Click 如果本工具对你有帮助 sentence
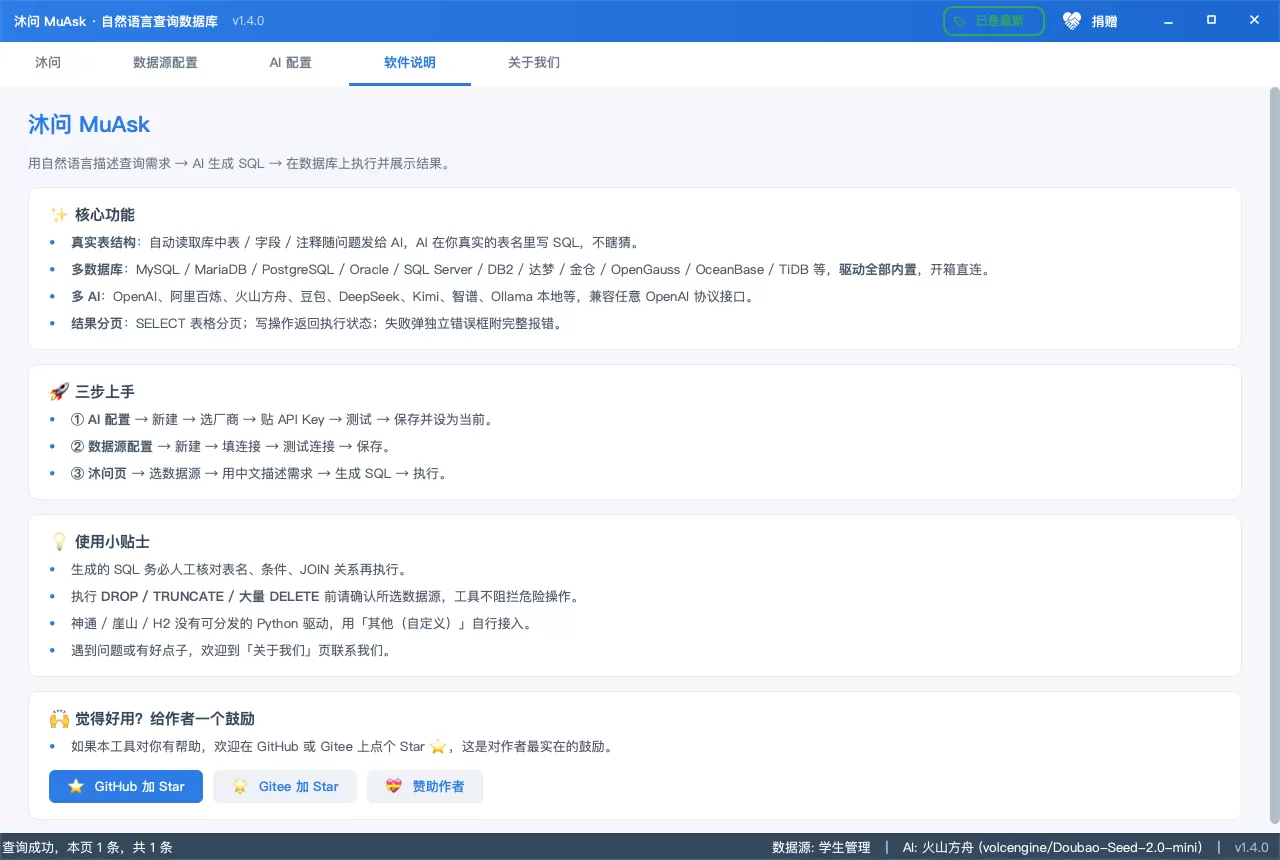Viewport: 1280px width, 860px height. click(x=341, y=746)
